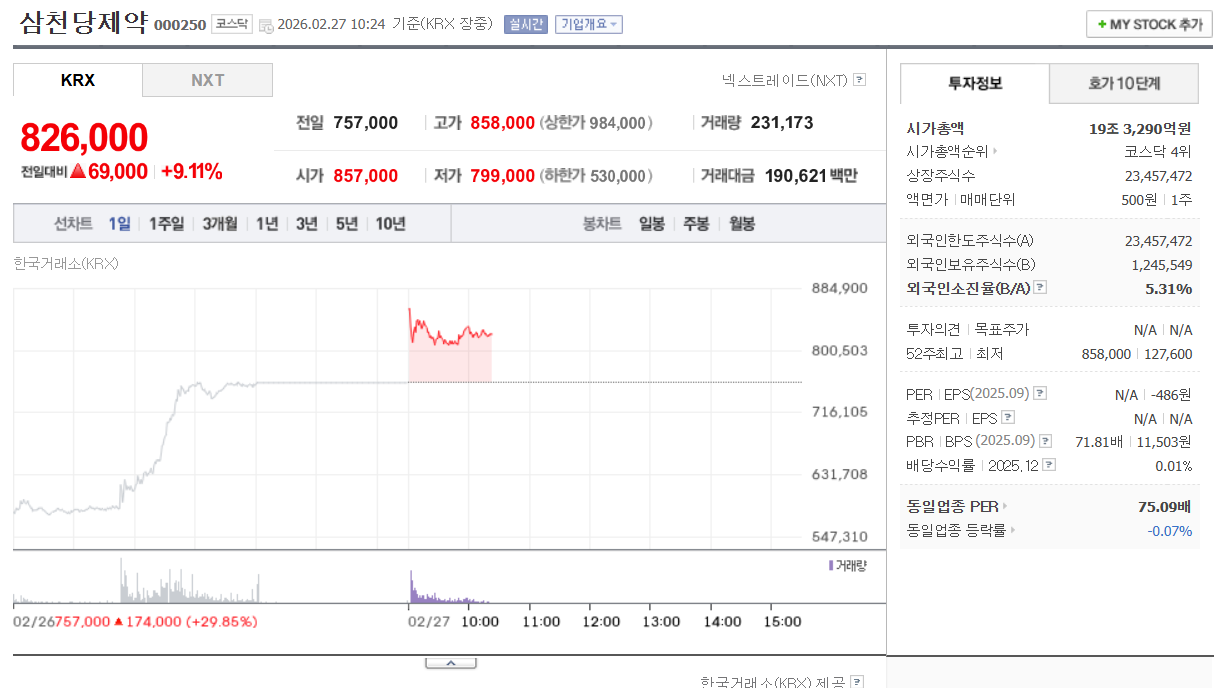This screenshot has width=1214, height=688.
Task: Click the 11:00 time axis label
Action: (542, 621)
